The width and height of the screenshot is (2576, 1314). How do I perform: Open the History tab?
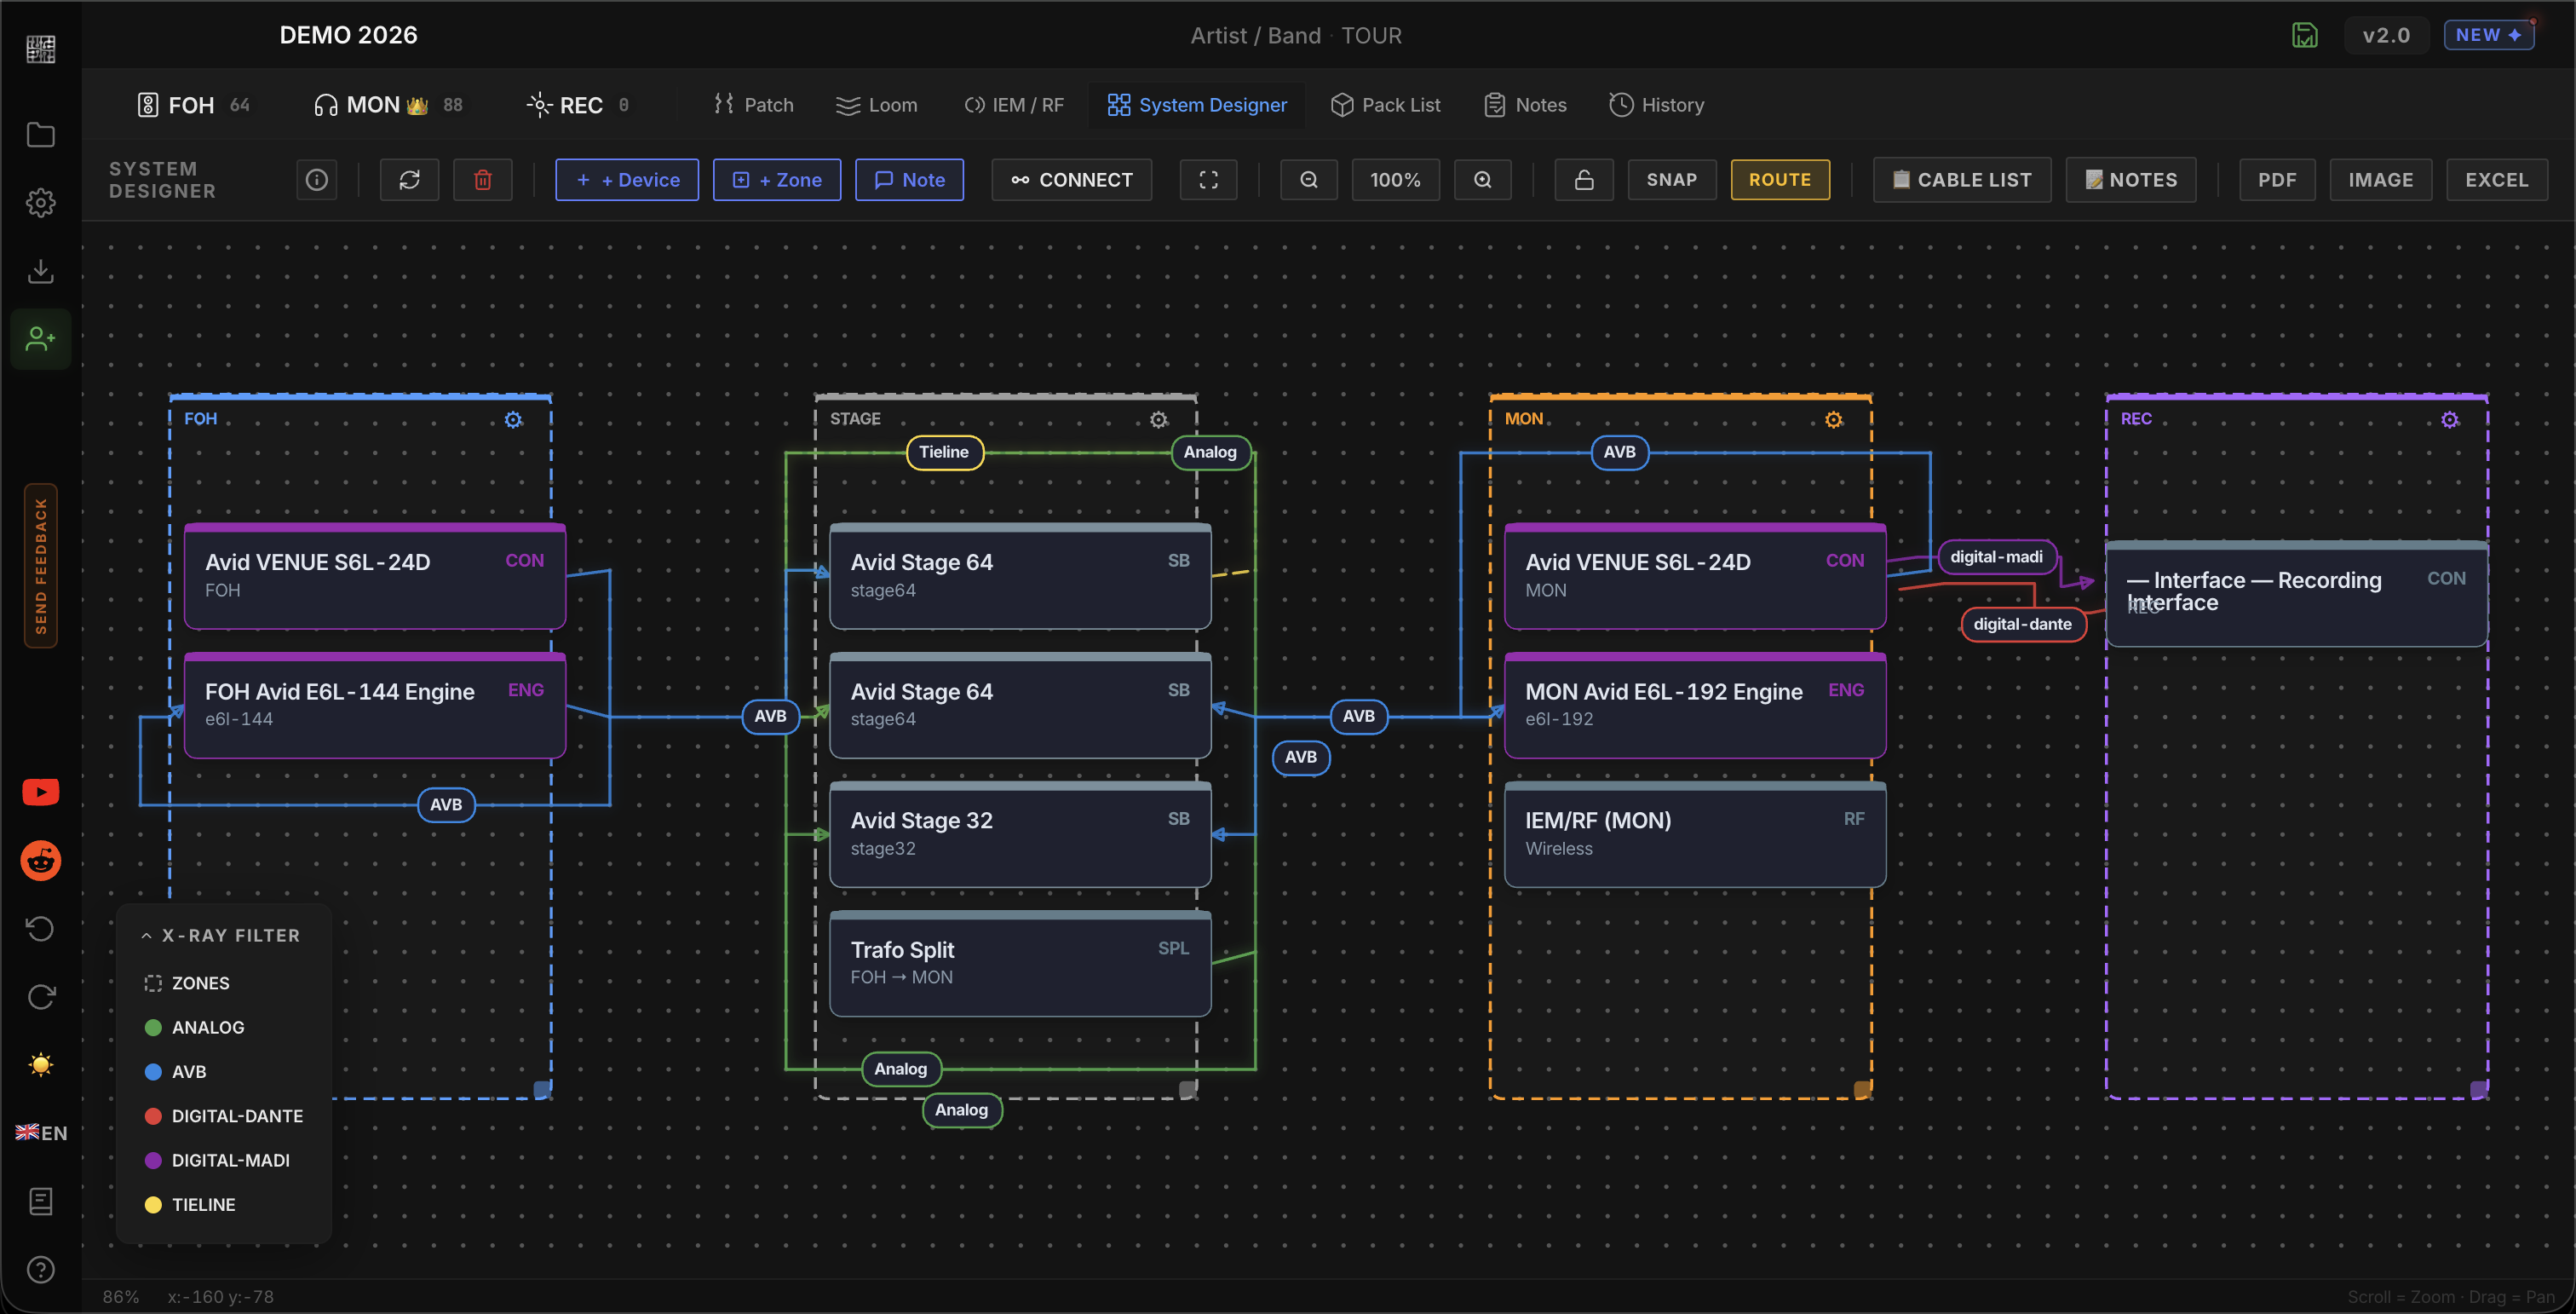[1657, 105]
